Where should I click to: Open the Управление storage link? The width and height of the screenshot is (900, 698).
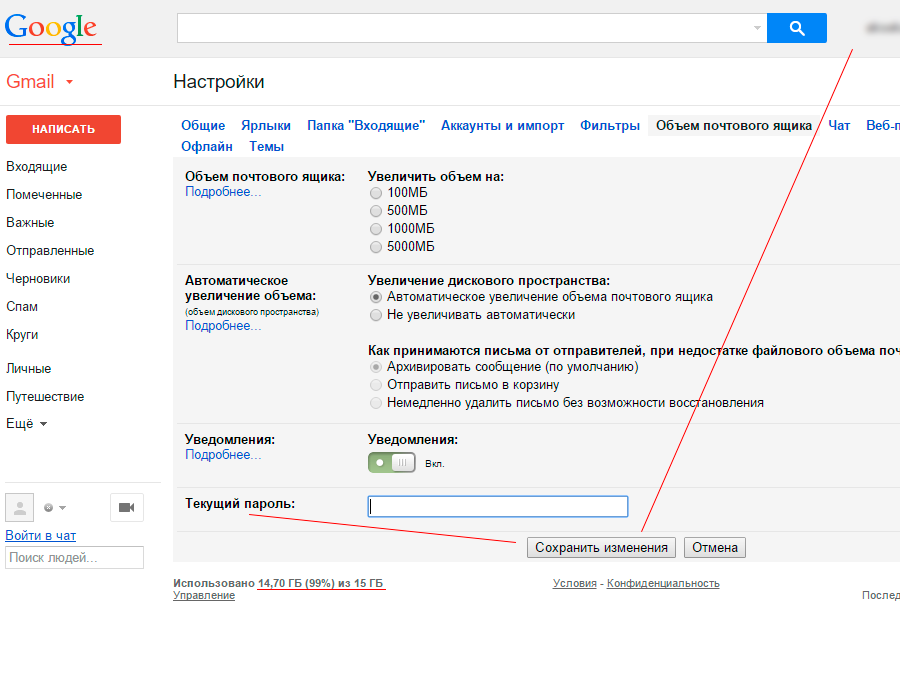(204, 595)
